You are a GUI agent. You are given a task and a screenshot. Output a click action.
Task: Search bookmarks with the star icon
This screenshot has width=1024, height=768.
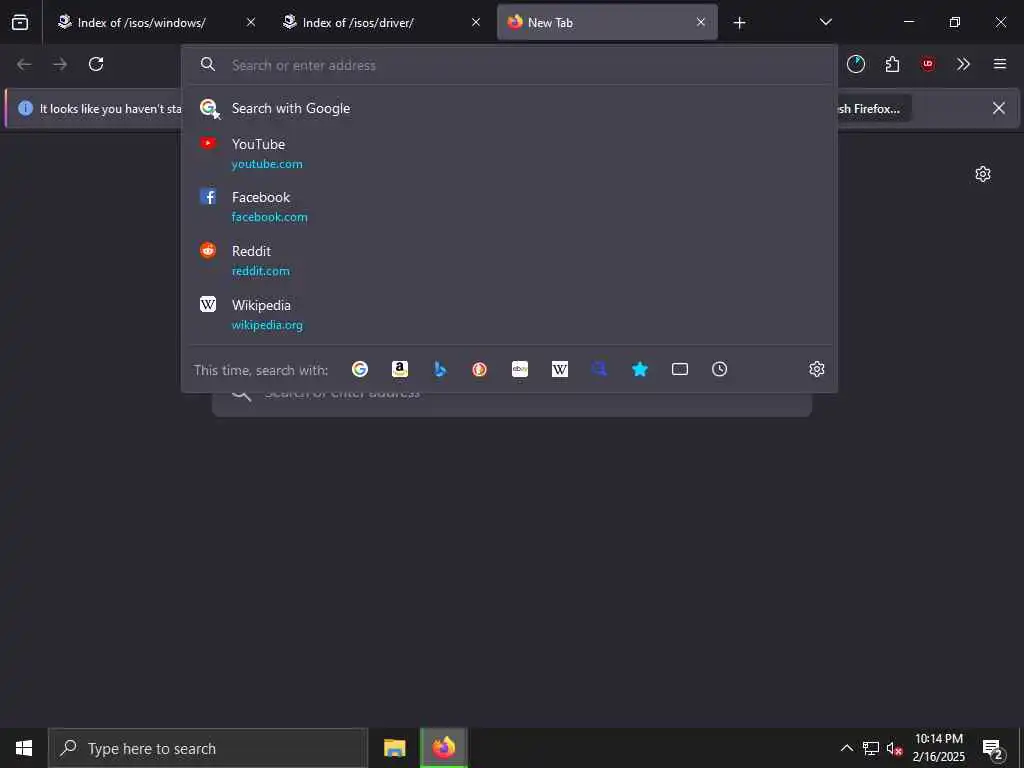point(639,369)
